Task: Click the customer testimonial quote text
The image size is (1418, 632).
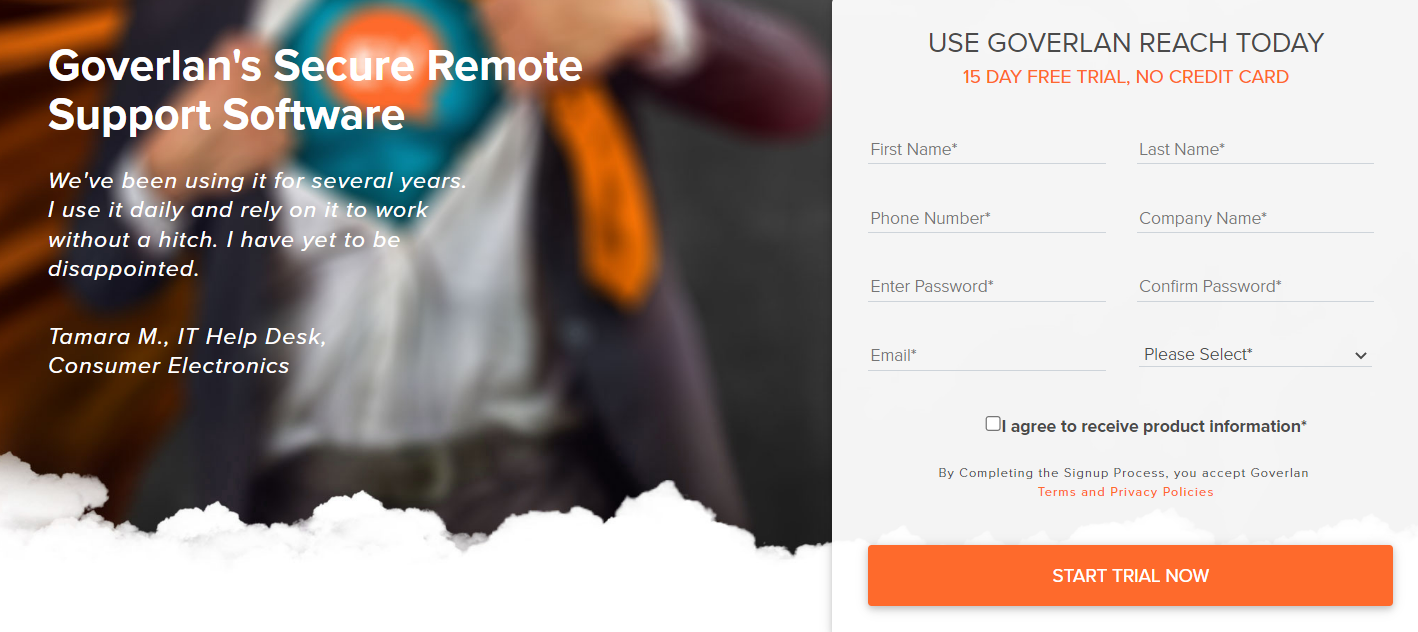Action: point(257,225)
